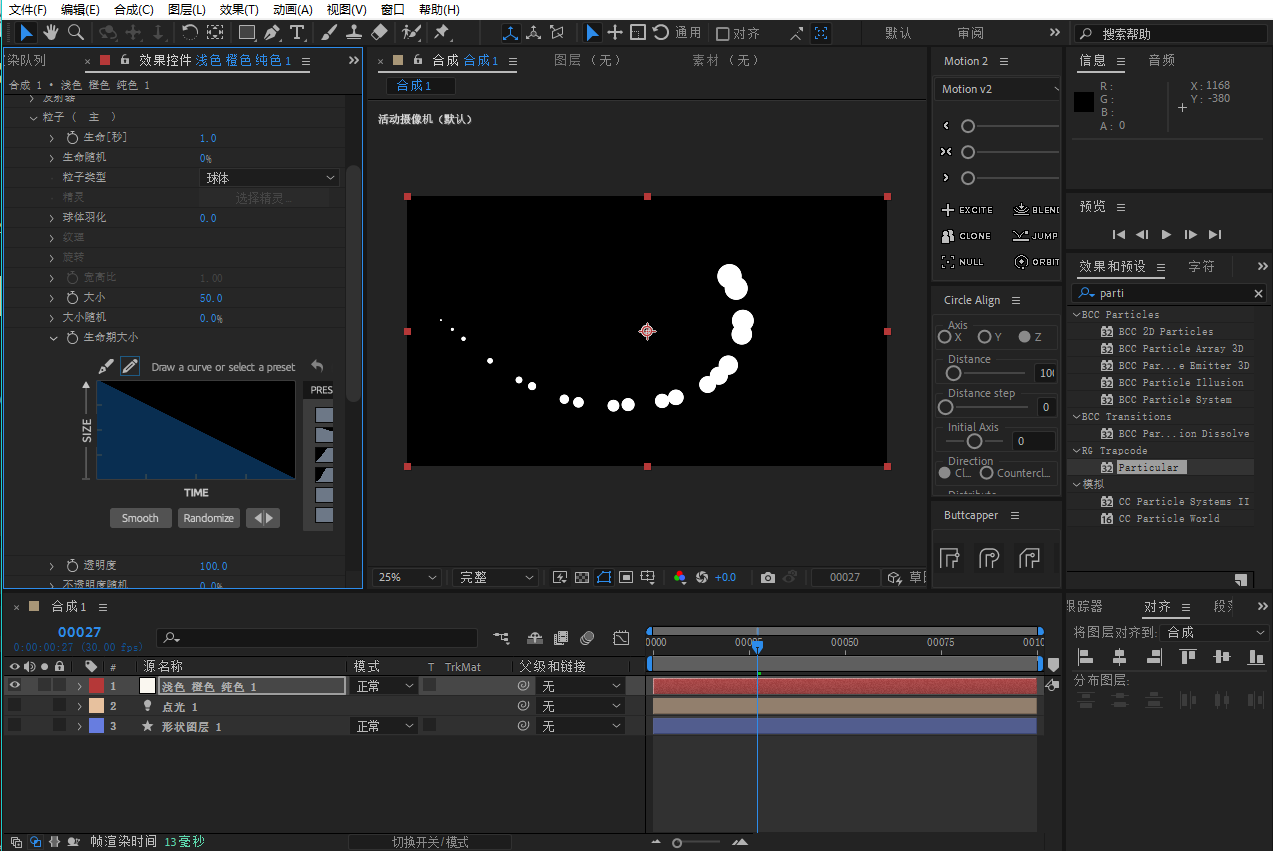Open the 效果(T) menu

tap(239, 9)
